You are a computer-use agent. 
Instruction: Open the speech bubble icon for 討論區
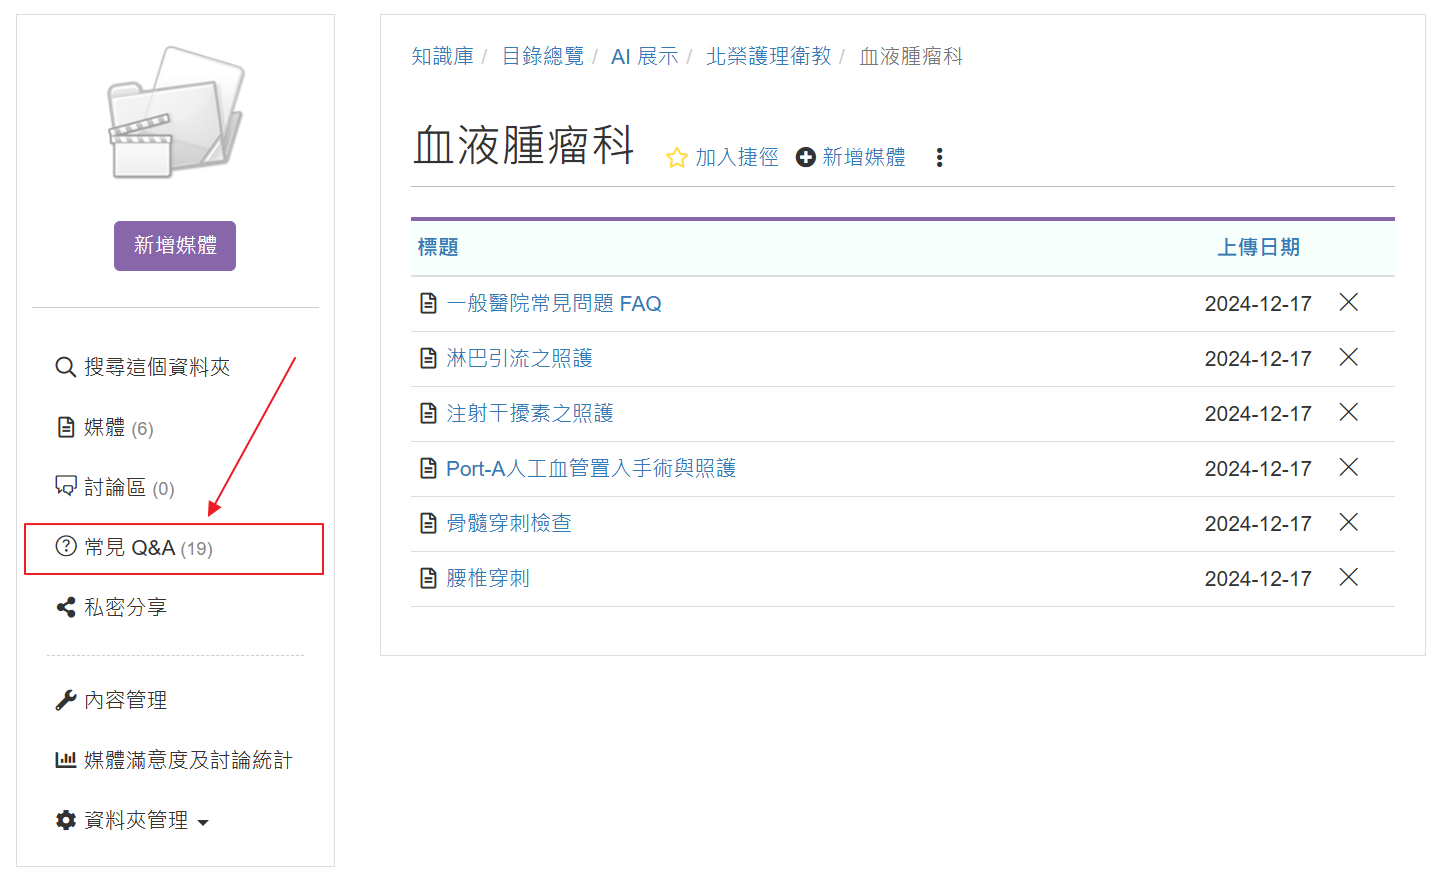pos(64,487)
